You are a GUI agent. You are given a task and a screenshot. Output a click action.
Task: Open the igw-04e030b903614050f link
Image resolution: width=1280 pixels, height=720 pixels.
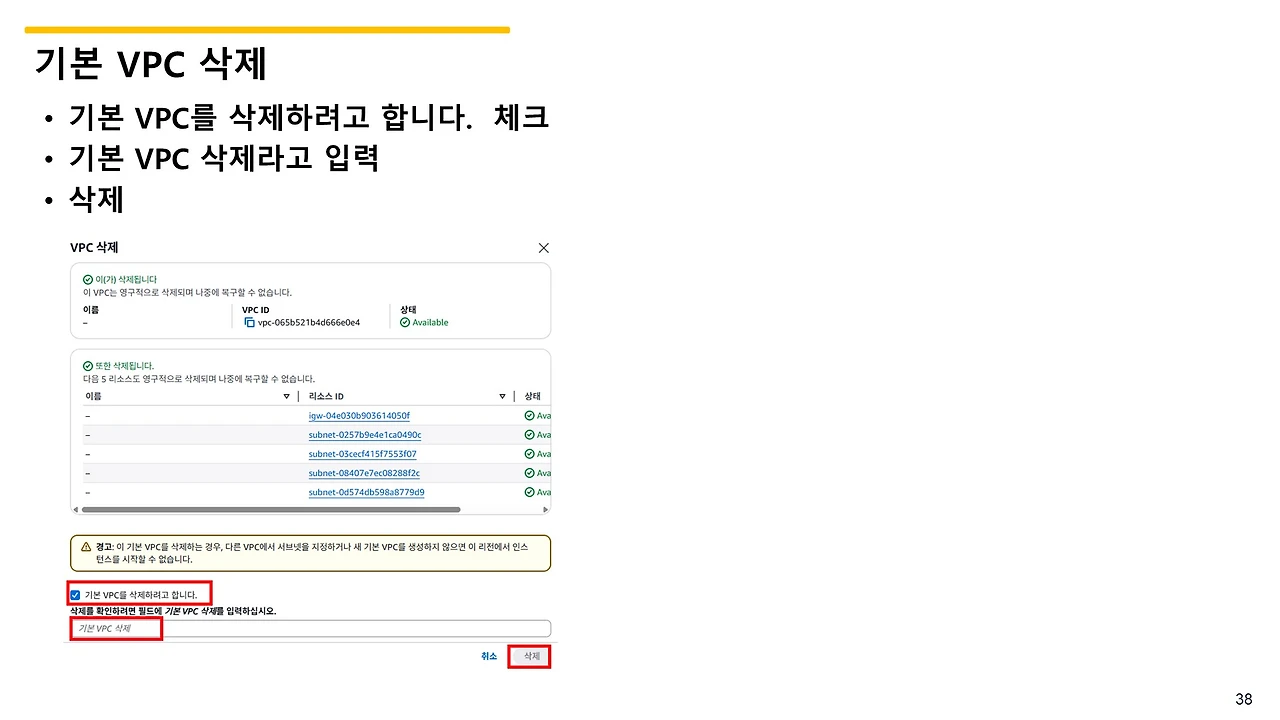[x=361, y=415]
